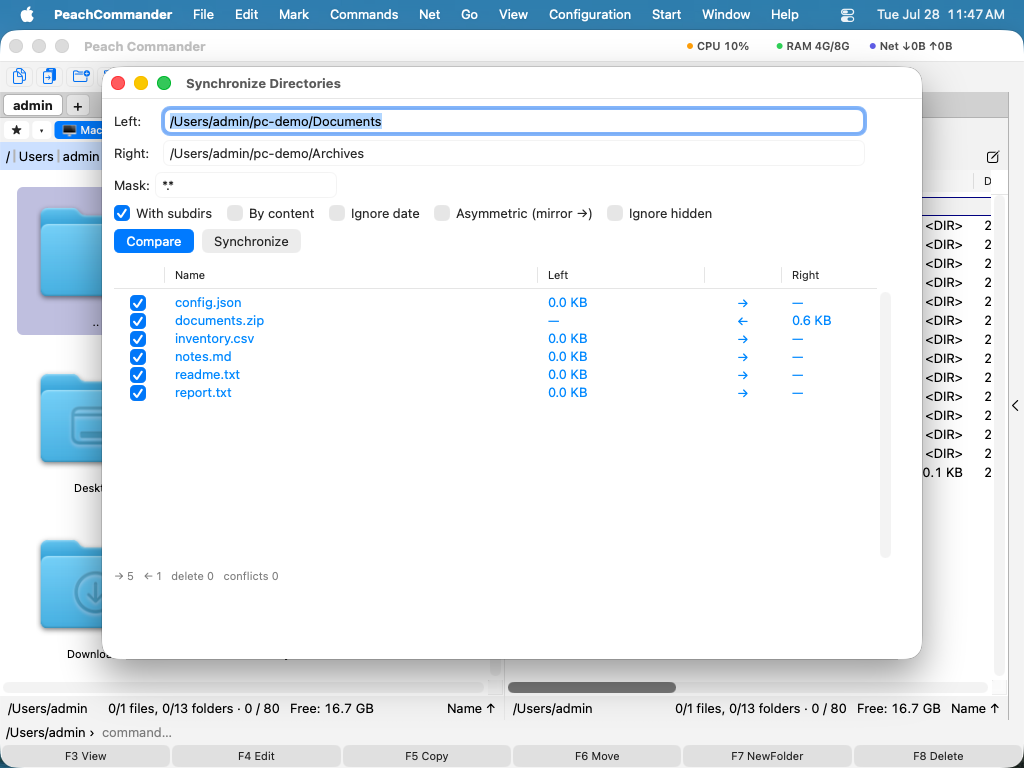Click the F8 Delete button
The width and height of the screenshot is (1024, 768).
pos(938,756)
